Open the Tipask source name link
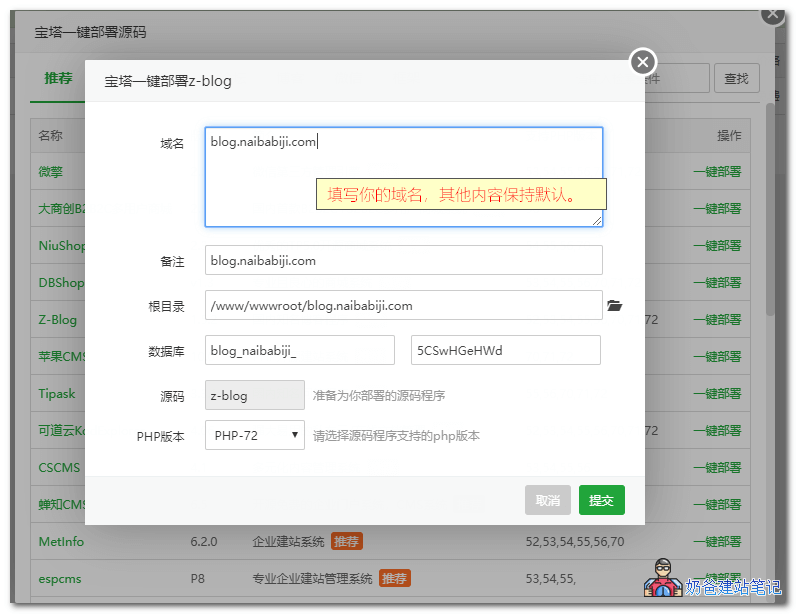This screenshot has width=796, height=614. 57,394
